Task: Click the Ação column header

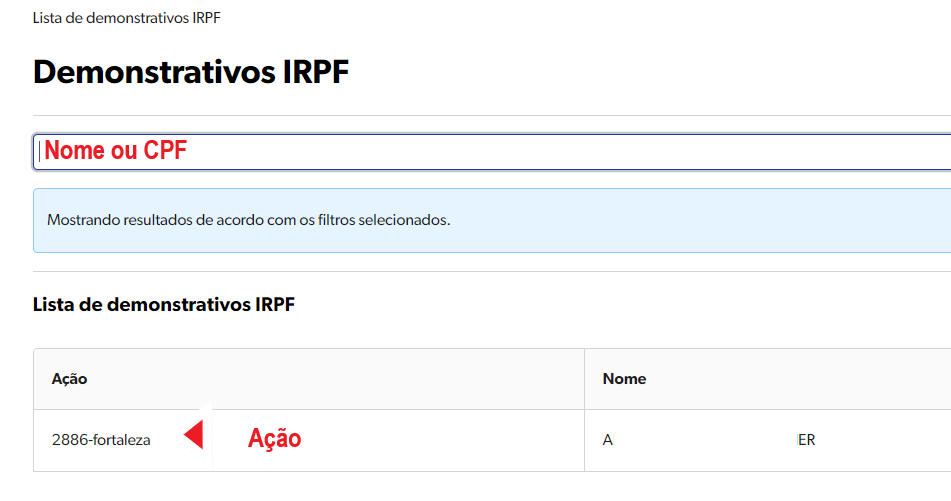Action: pyautogui.click(x=70, y=379)
